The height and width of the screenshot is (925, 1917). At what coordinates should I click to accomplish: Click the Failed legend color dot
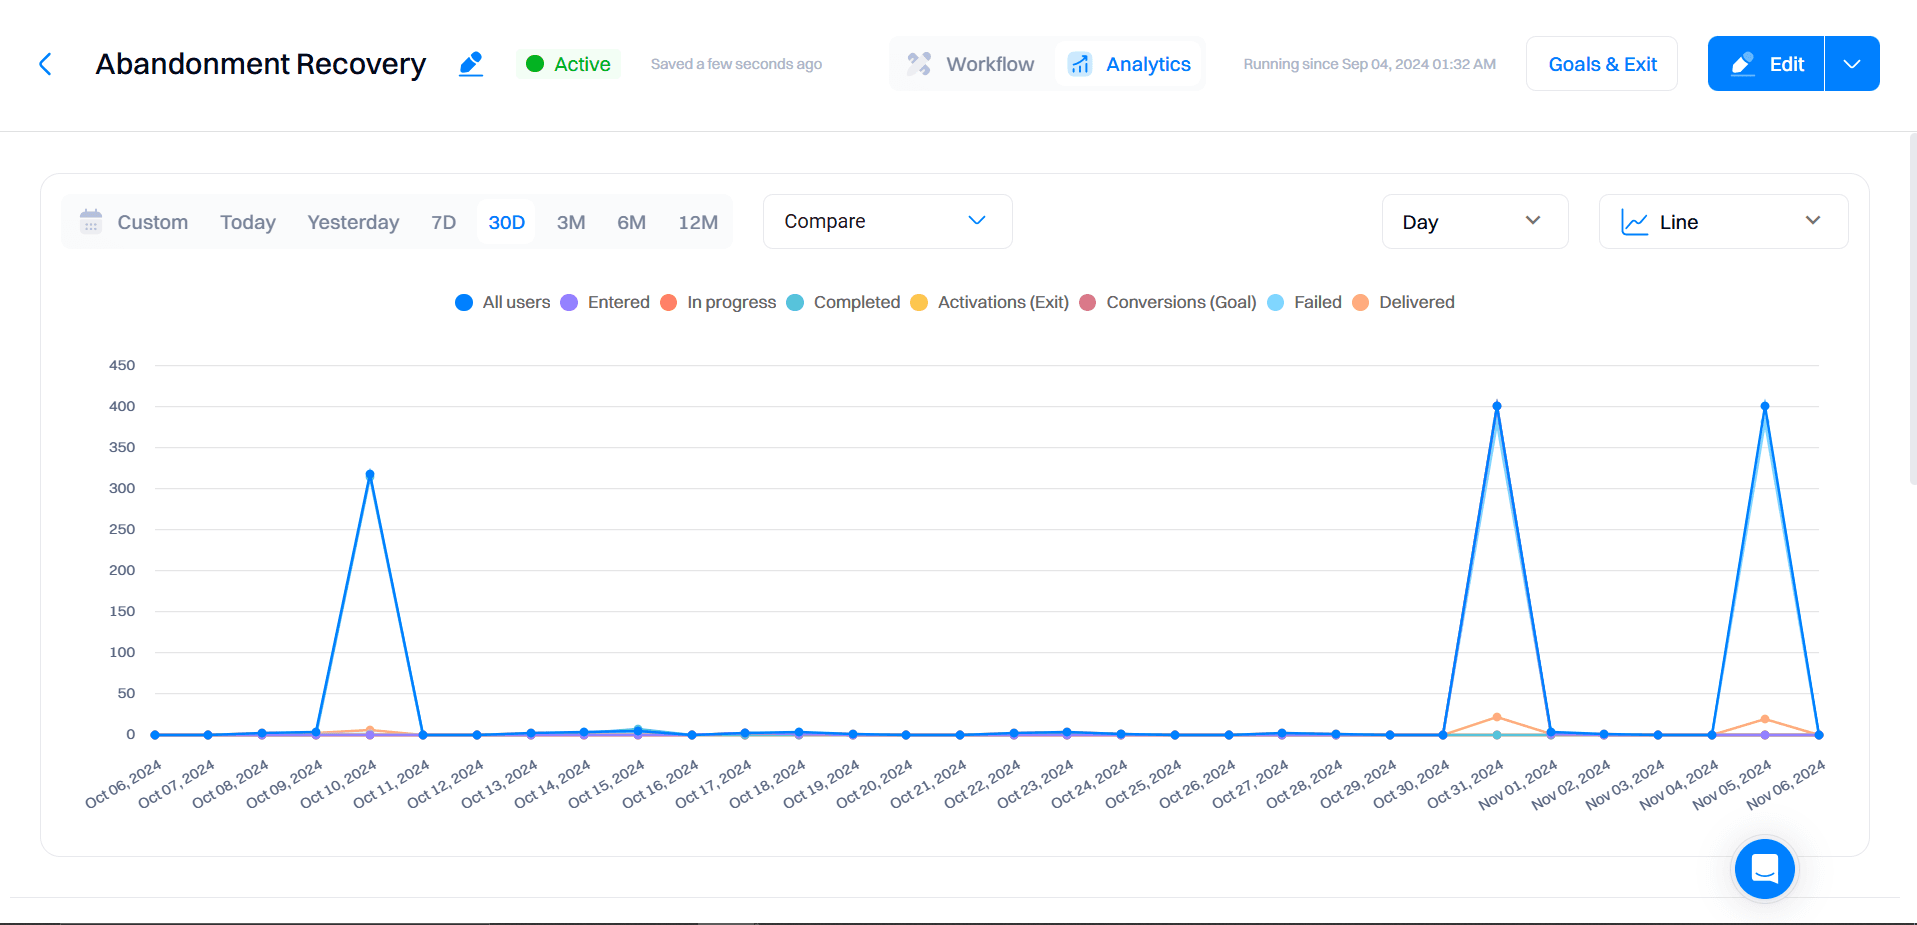[x=1276, y=302]
